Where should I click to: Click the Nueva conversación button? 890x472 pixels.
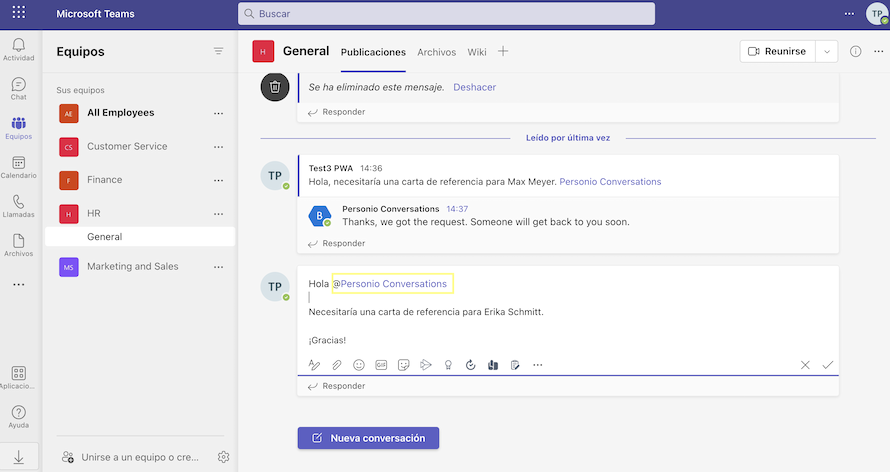click(x=368, y=438)
